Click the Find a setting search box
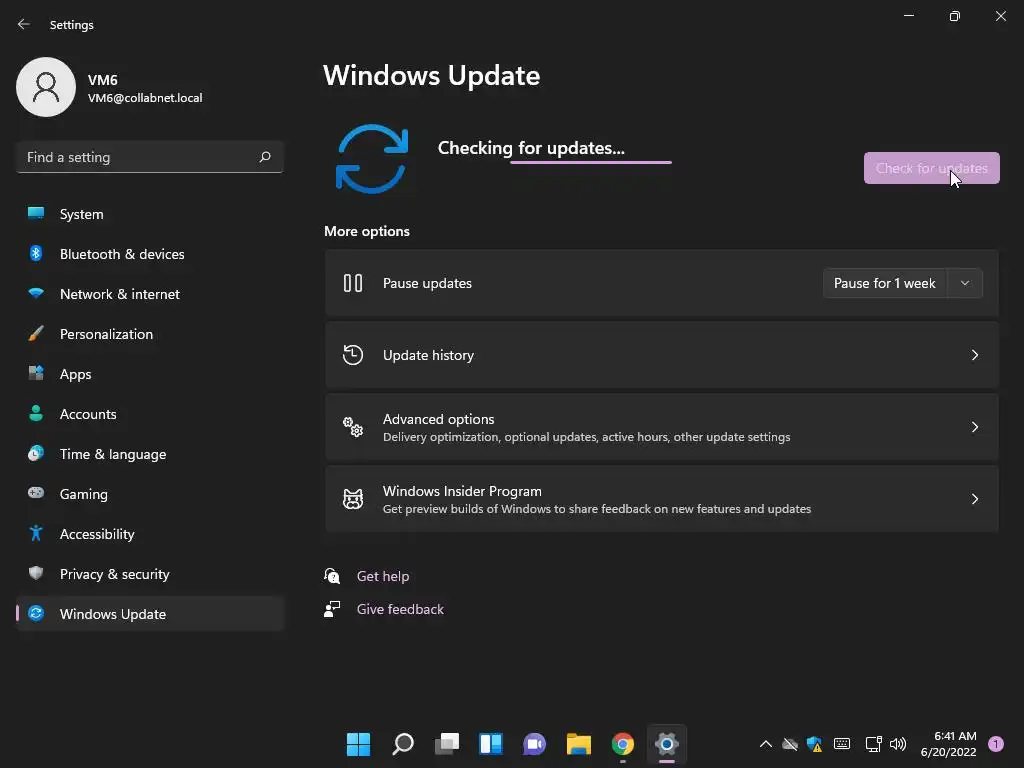The image size is (1024, 768). [150, 157]
